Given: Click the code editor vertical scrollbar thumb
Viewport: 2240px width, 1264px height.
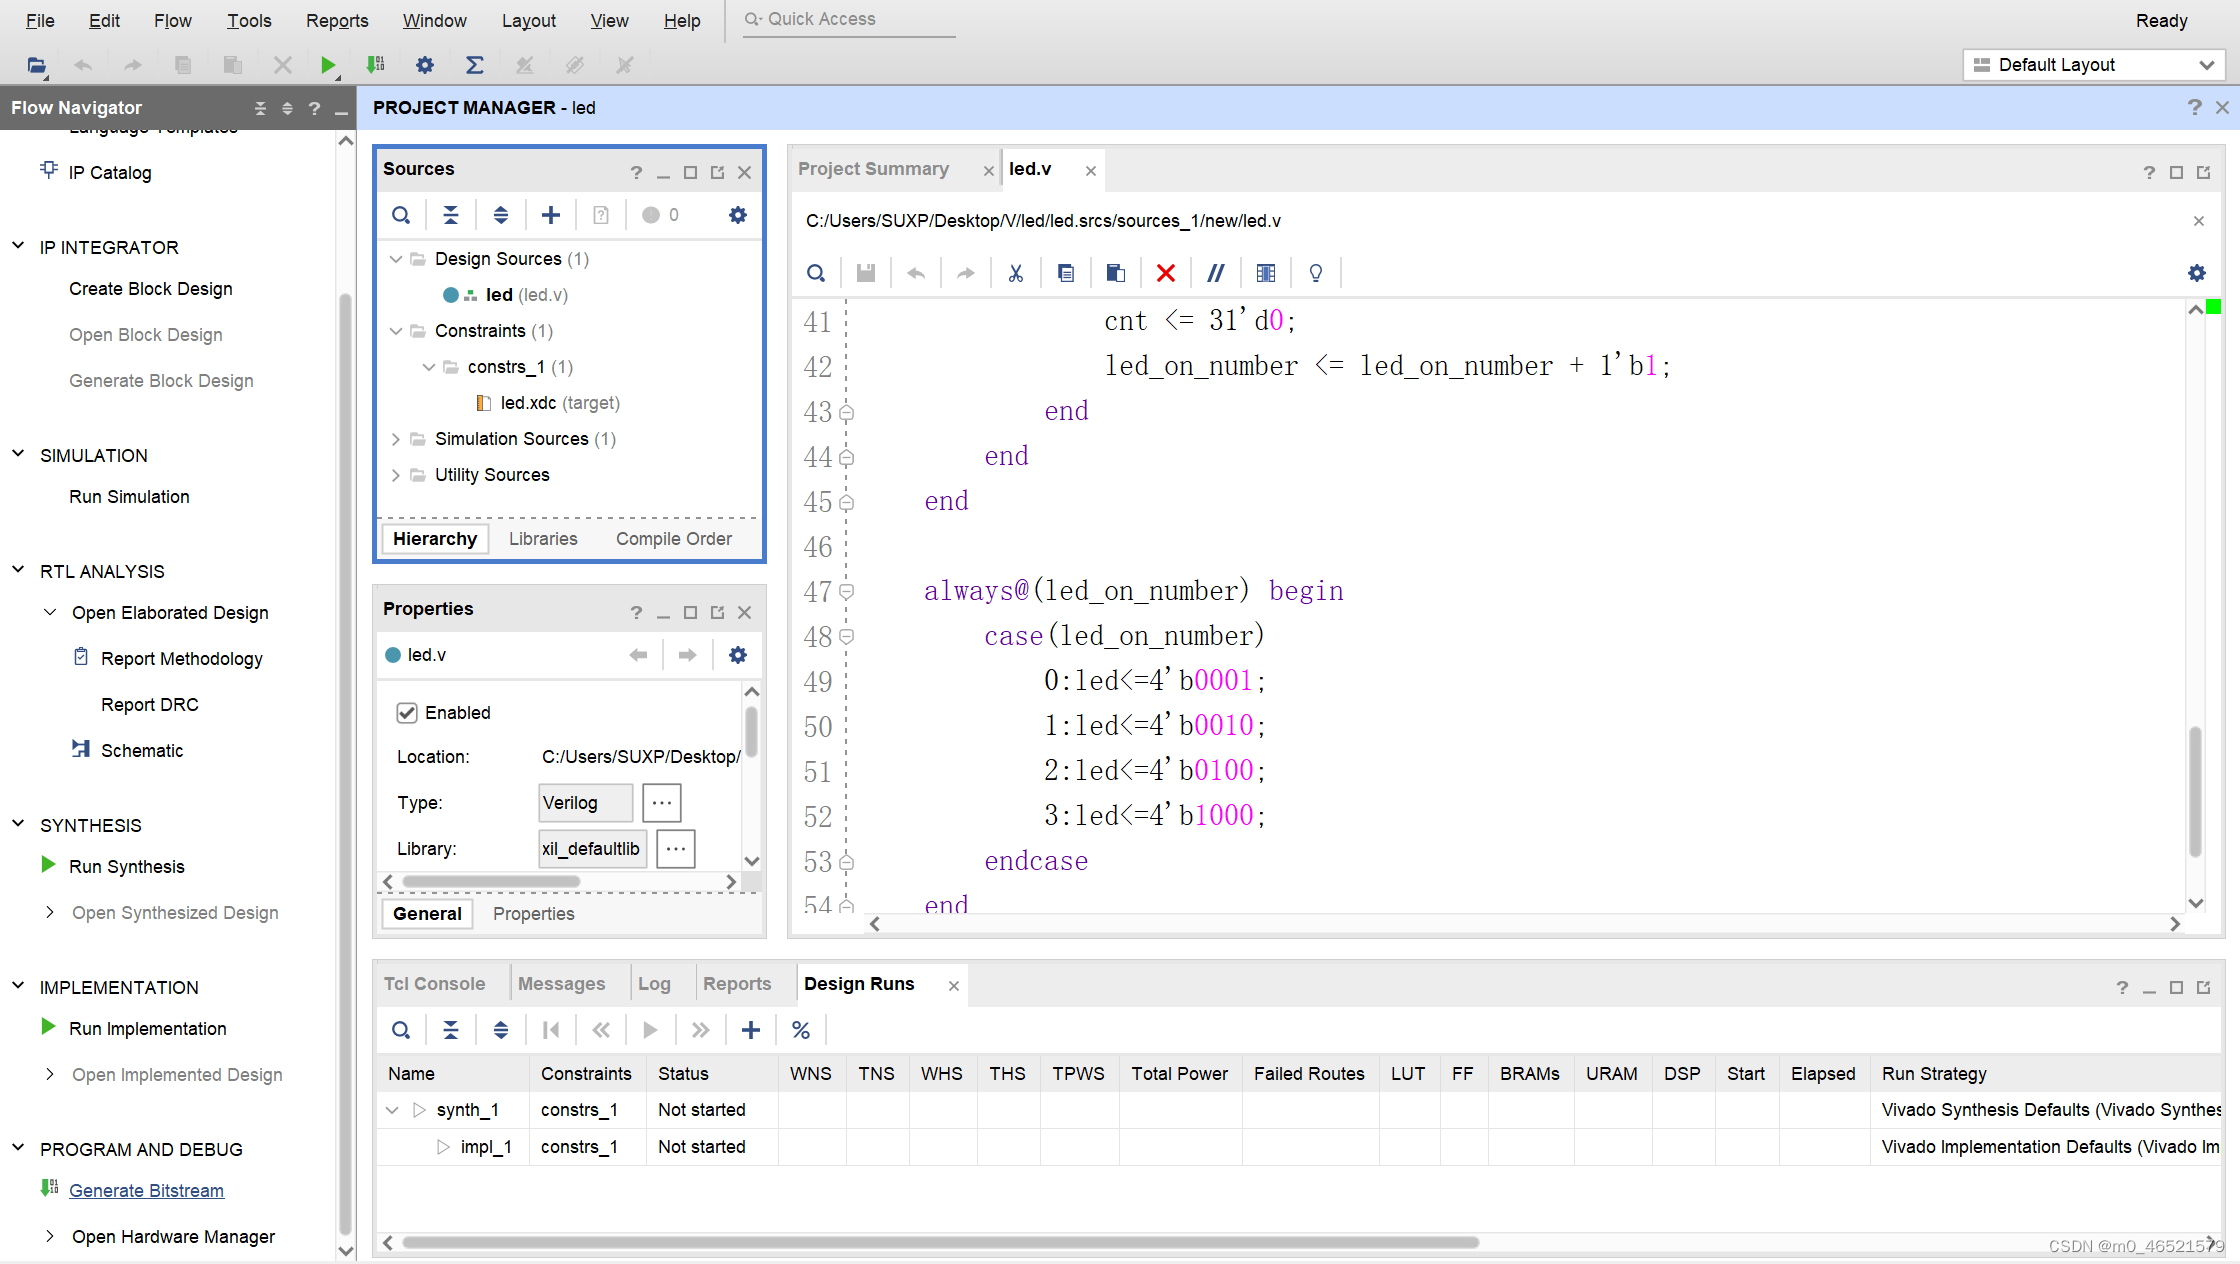Looking at the screenshot, I should [x=2195, y=790].
